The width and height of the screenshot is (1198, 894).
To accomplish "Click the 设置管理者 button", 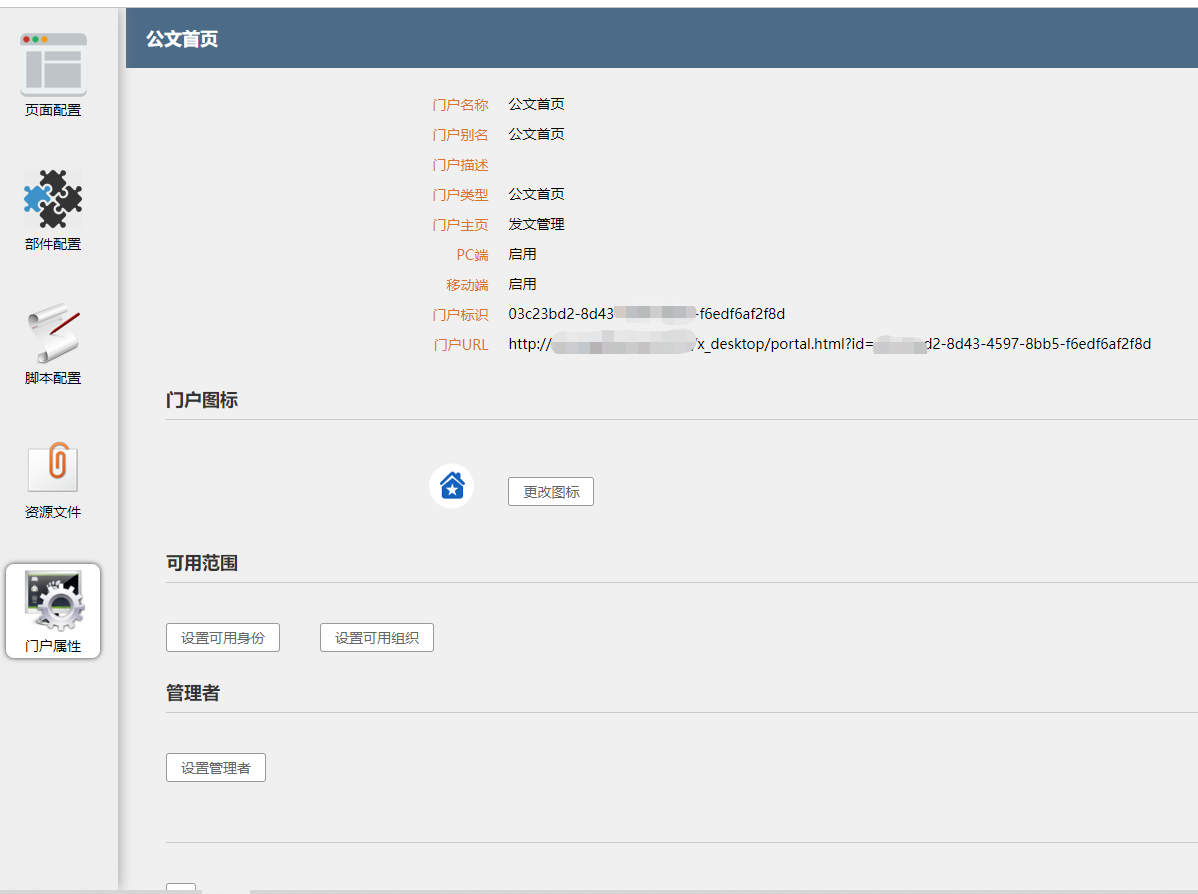I will point(215,767).
